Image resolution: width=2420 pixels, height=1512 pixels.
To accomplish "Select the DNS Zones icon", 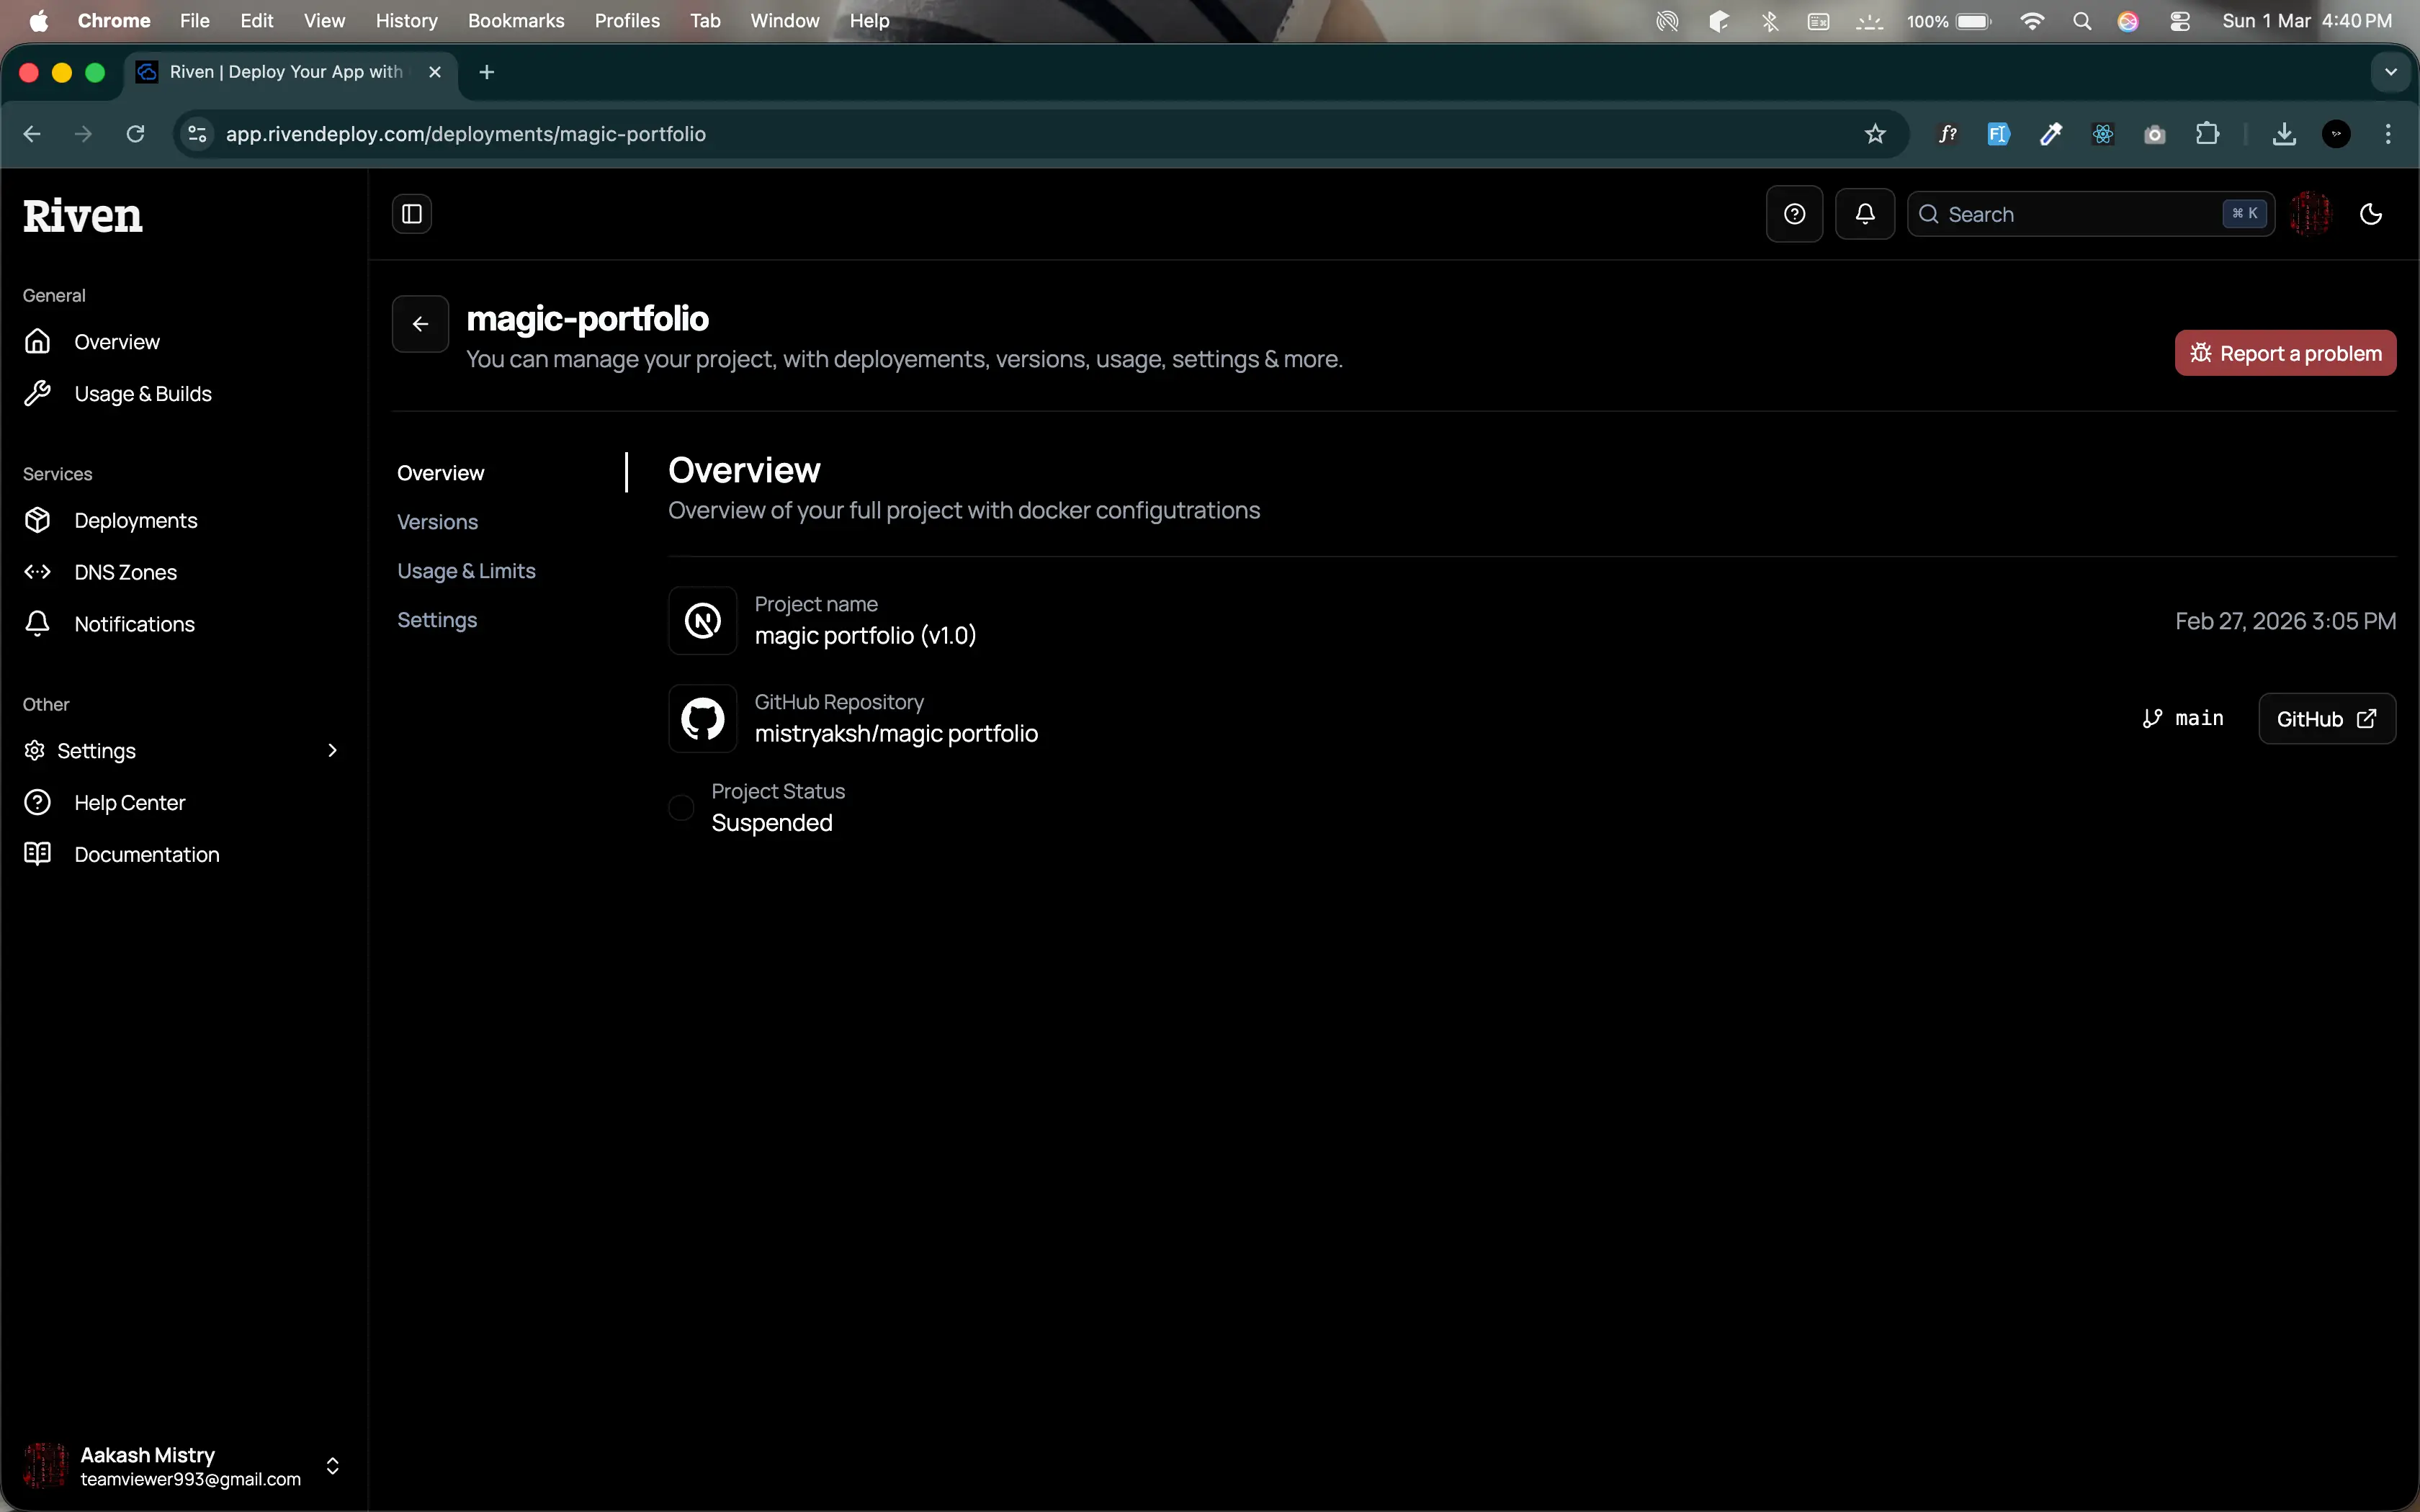I will click(37, 571).
